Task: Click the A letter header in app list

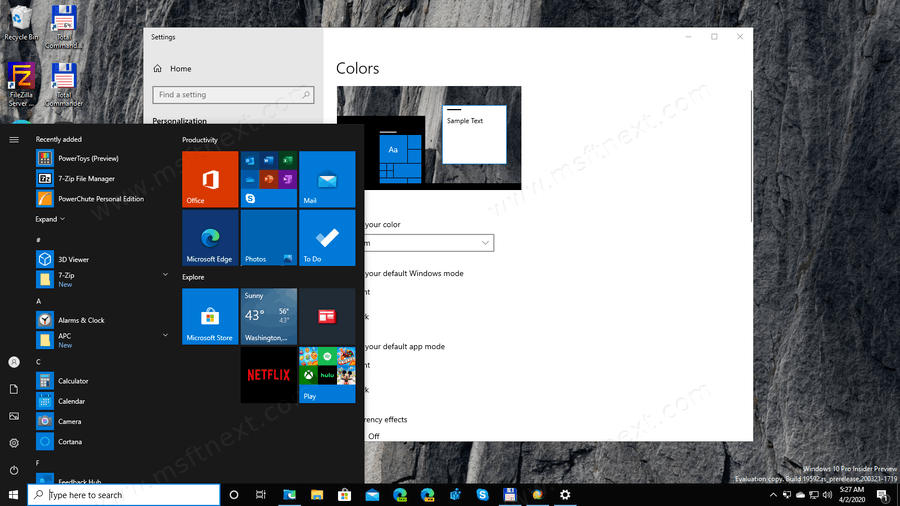Action: coord(38,301)
